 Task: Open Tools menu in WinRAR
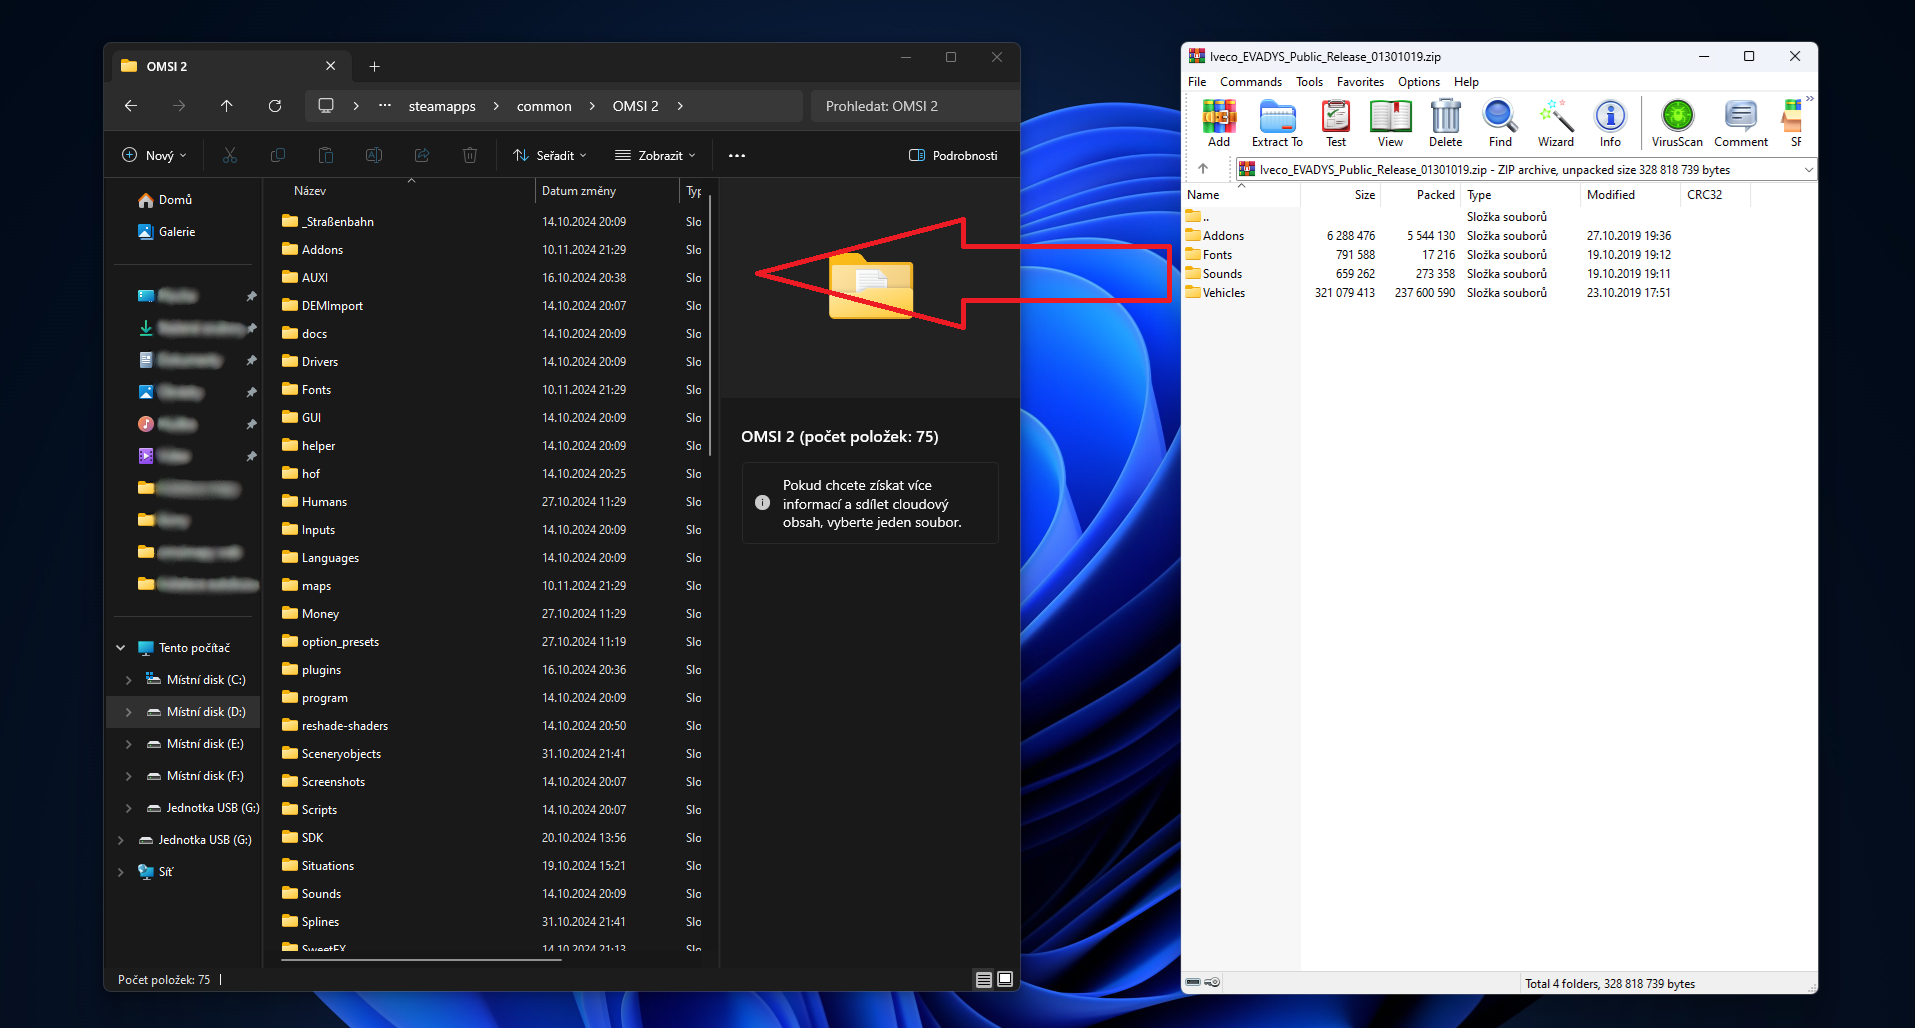(1309, 82)
